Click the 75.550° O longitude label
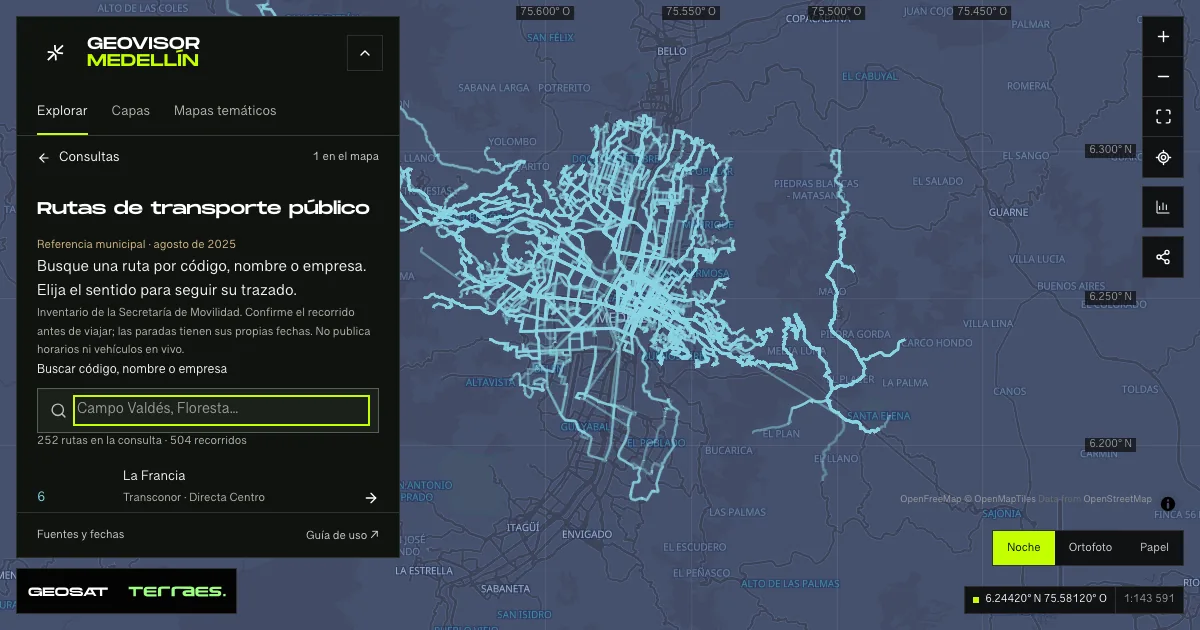The width and height of the screenshot is (1200, 630). coord(692,12)
